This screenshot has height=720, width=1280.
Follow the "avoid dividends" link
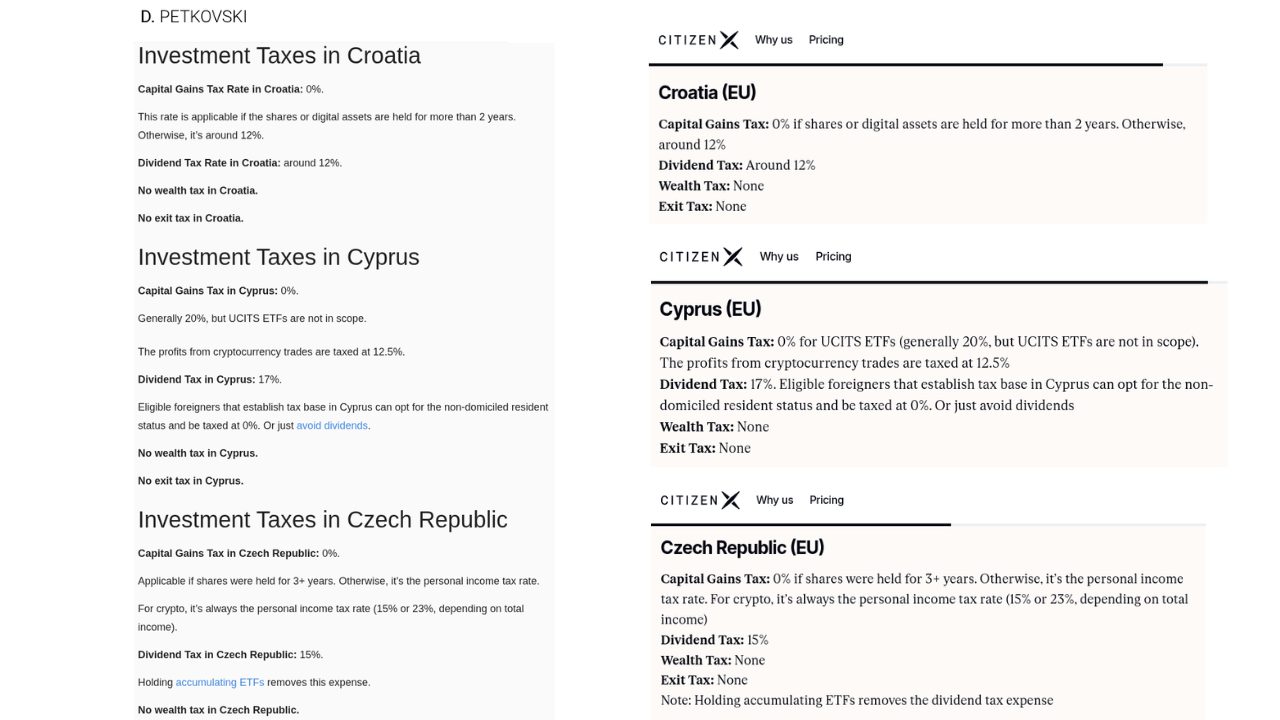[x=332, y=426]
